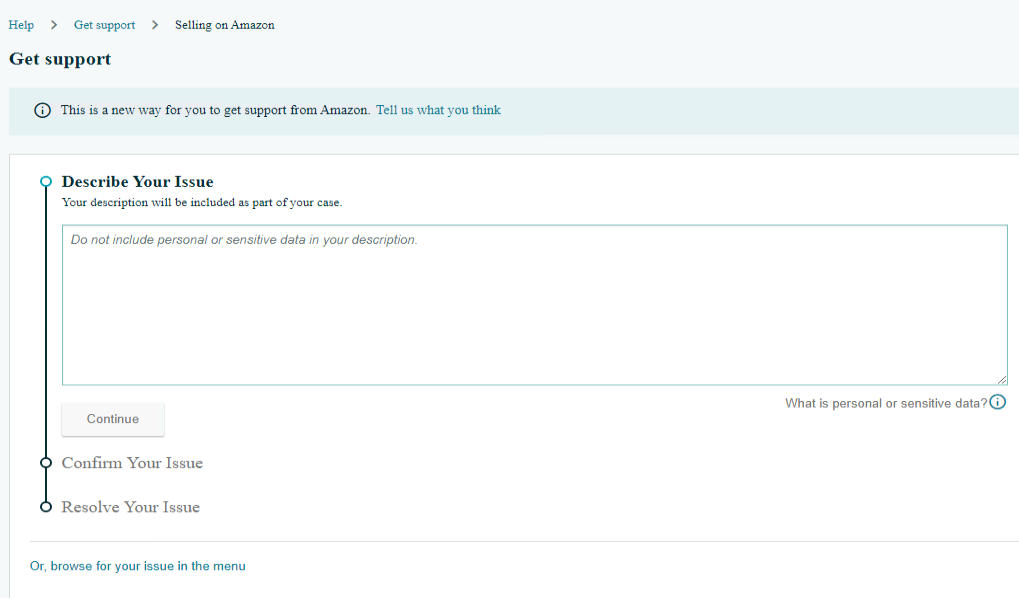Click the Describe Your Issue step heading

137,182
